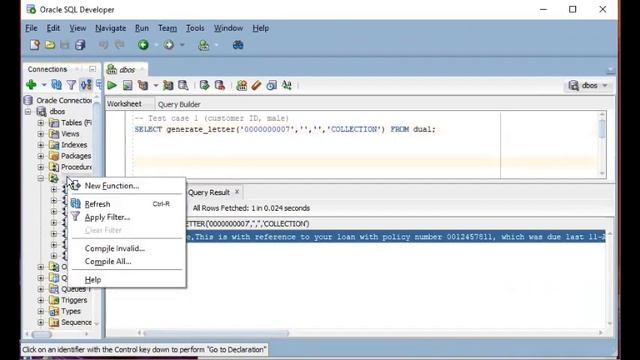The image size is (640, 360).
Task: Click the Unshared SQL Worksheet icon
Action: [x=241, y=85]
